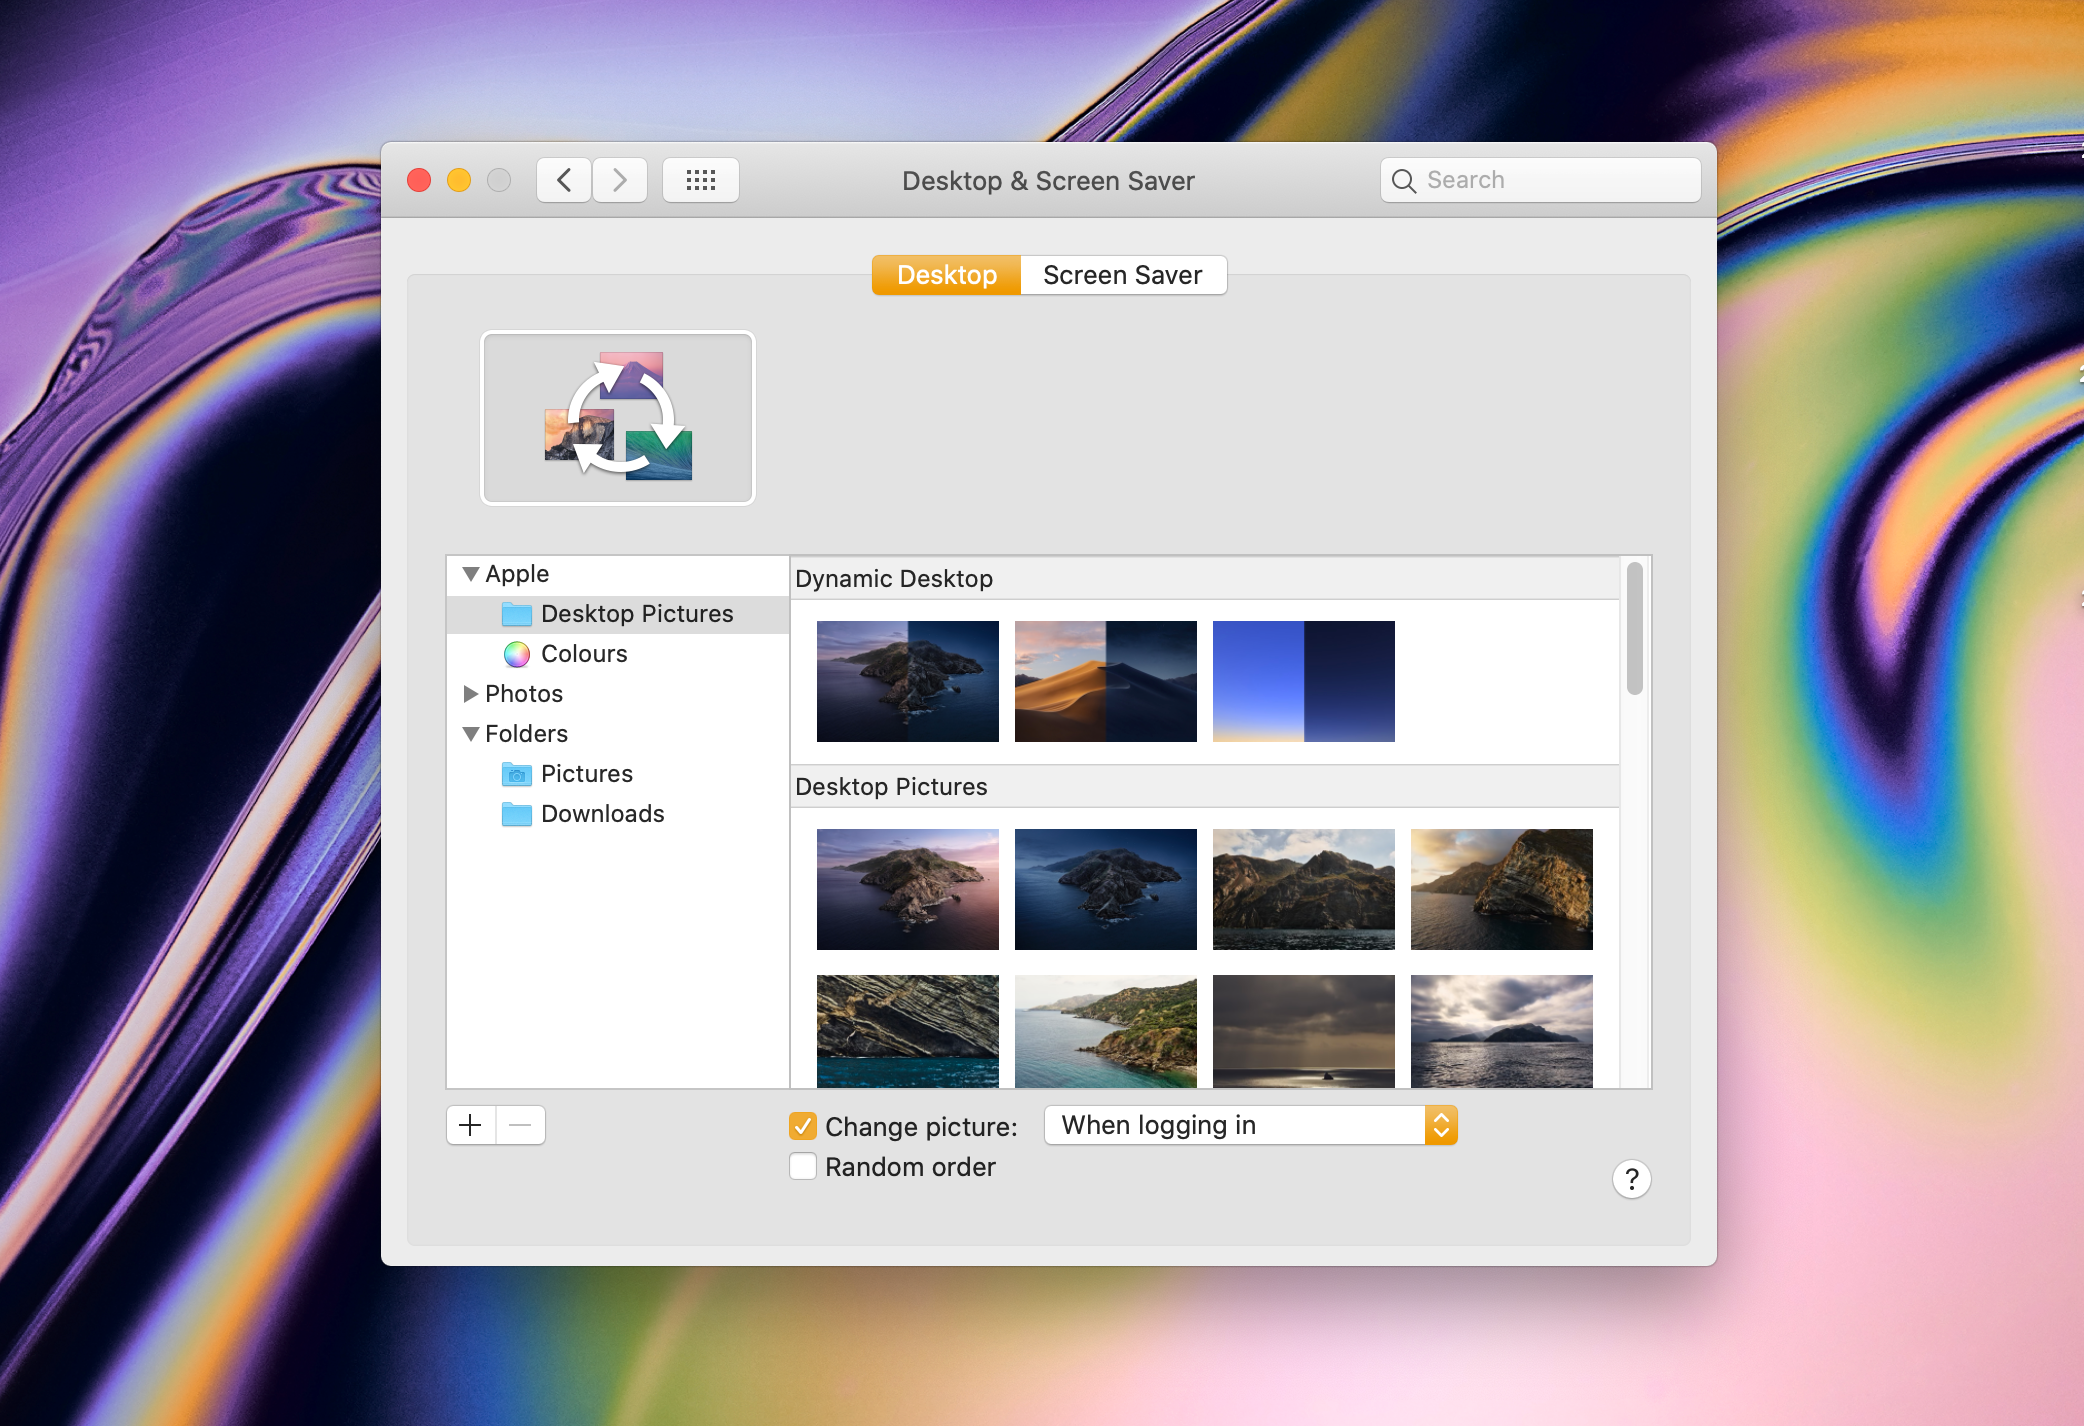Open the Desktop Pictures folder in the sidebar

[x=636, y=613]
